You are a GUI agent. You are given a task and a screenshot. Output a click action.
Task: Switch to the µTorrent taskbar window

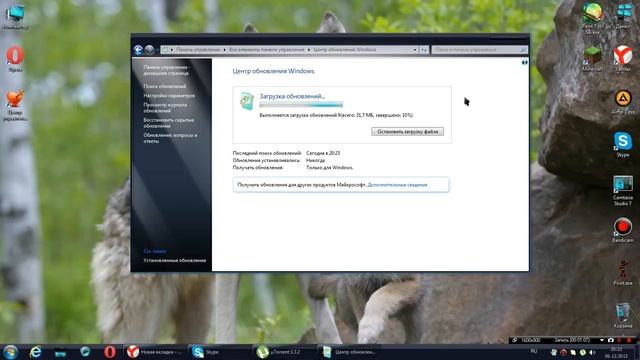(284, 352)
